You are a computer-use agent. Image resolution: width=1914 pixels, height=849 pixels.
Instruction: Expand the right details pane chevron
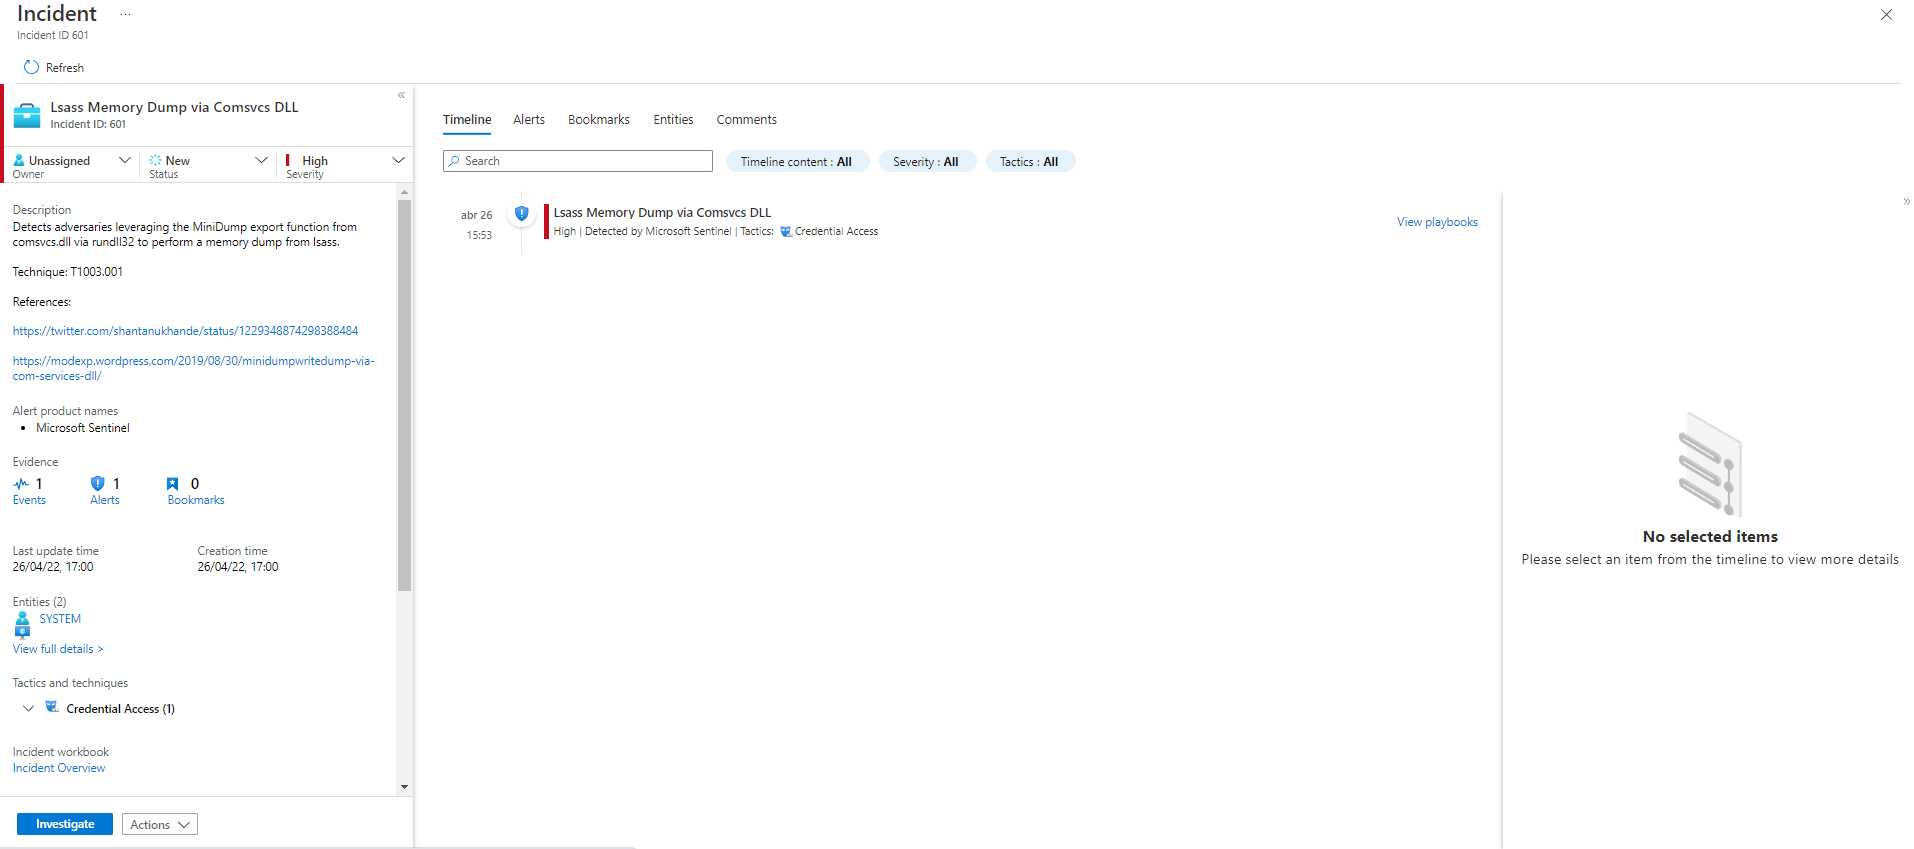click(x=1906, y=202)
